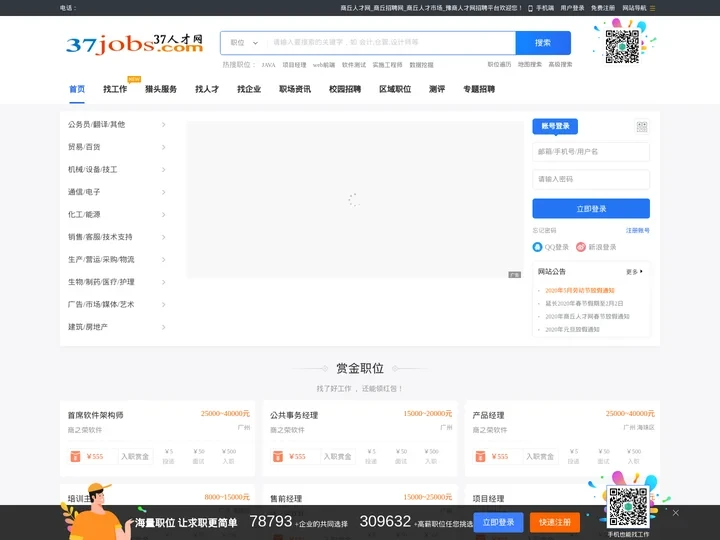
Task: Click the 用户登录 top bar link
Action: click(572, 8)
